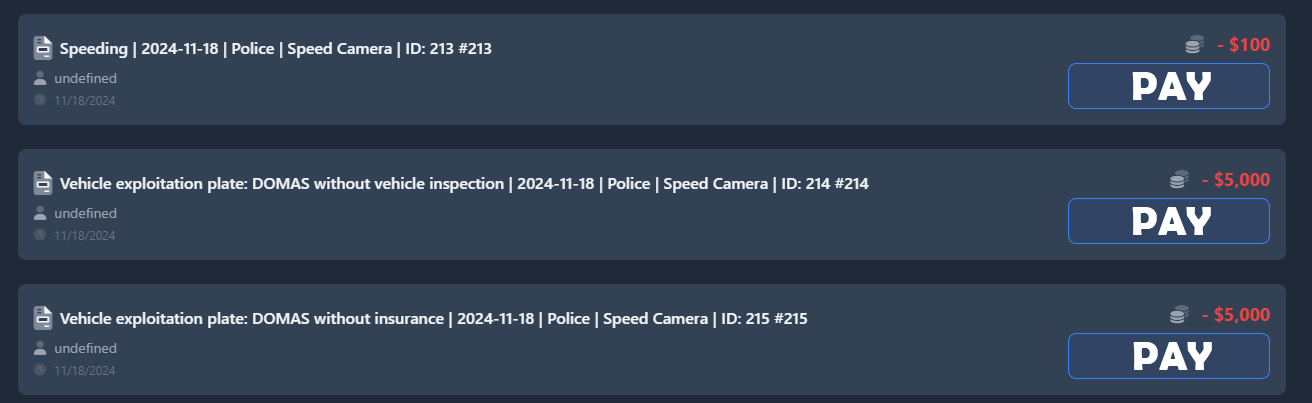Click the -$5,000 amount on invoice #215
This screenshot has height=403, width=1312.
coord(1236,315)
